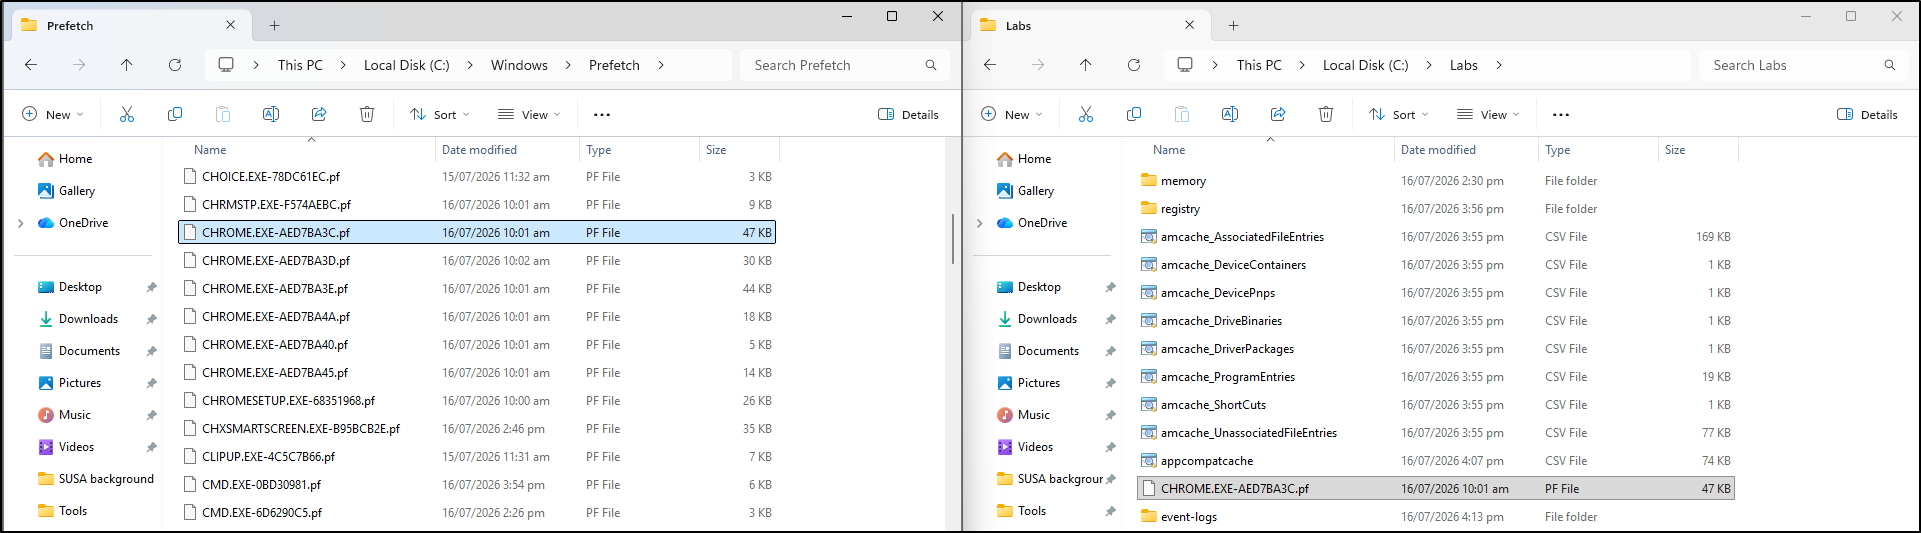Image resolution: width=1921 pixels, height=533 pixels.
Task: Open Videos in Labs navigation pane
Action: [x=1035, y=447]
